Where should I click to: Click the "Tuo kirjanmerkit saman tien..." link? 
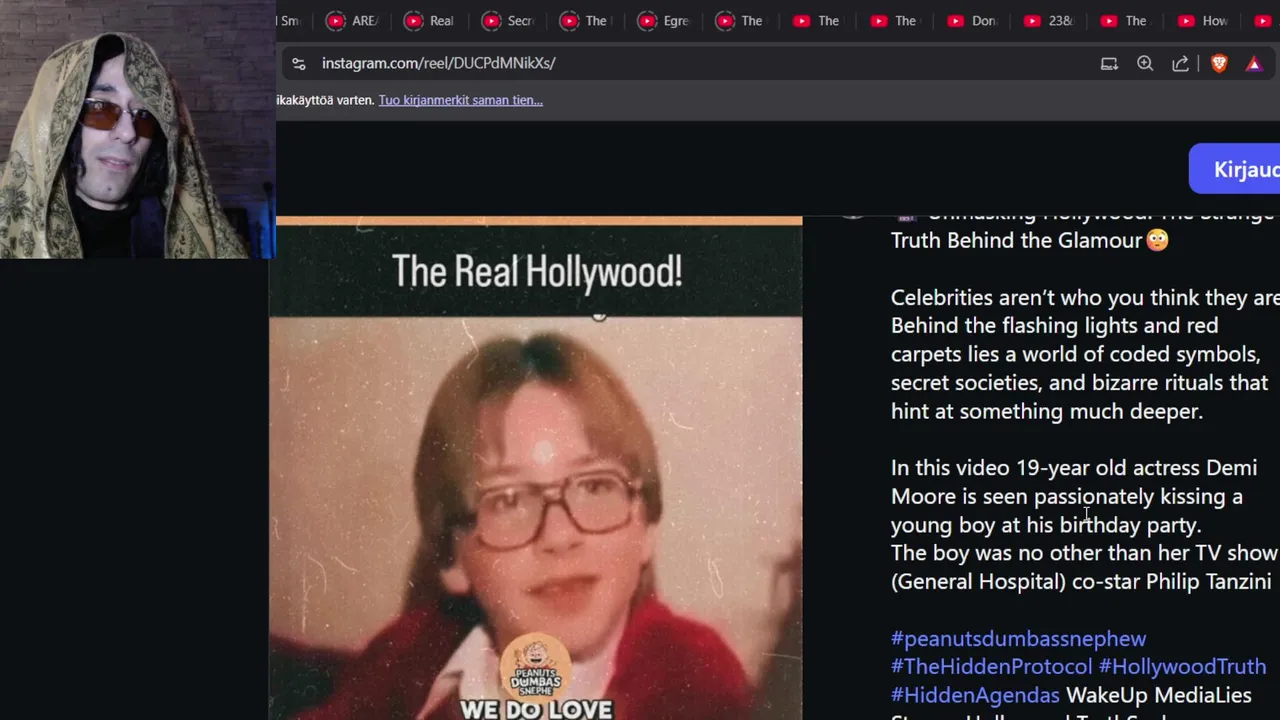[x=460, y=100]
